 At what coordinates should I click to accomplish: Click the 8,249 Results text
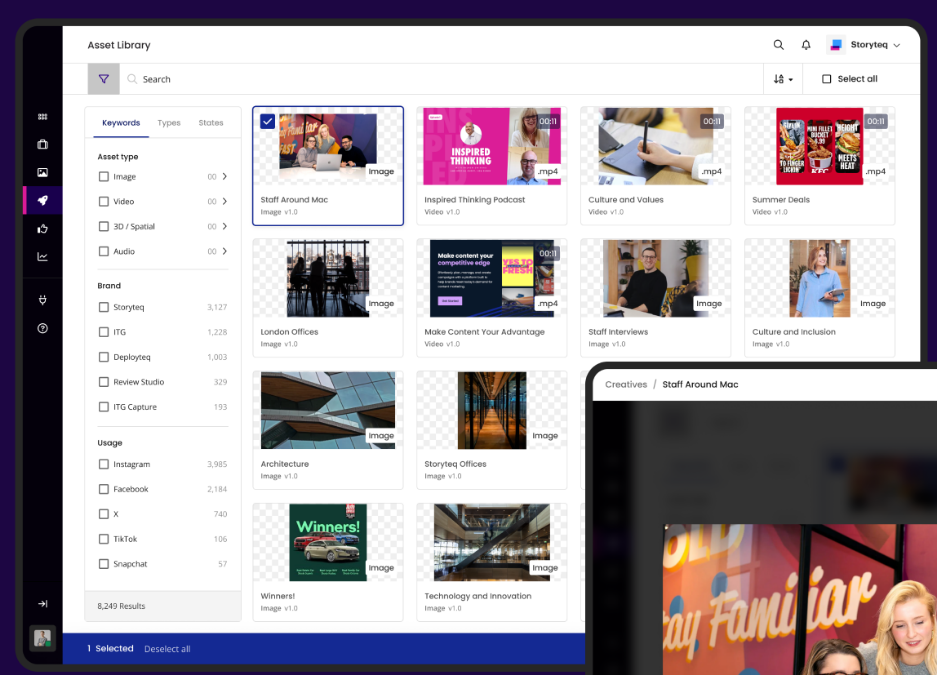(121, 606)
